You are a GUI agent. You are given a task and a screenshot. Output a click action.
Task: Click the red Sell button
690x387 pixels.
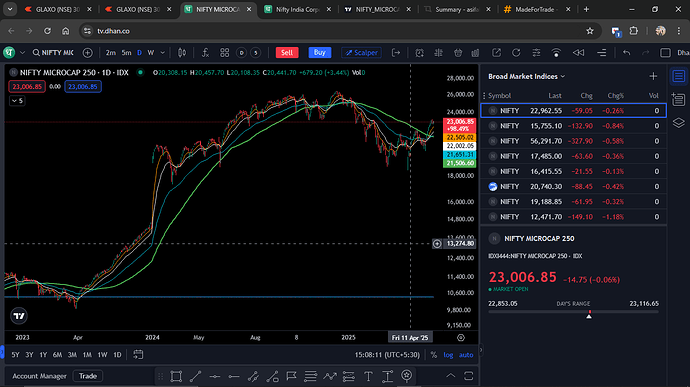[287, 53]
